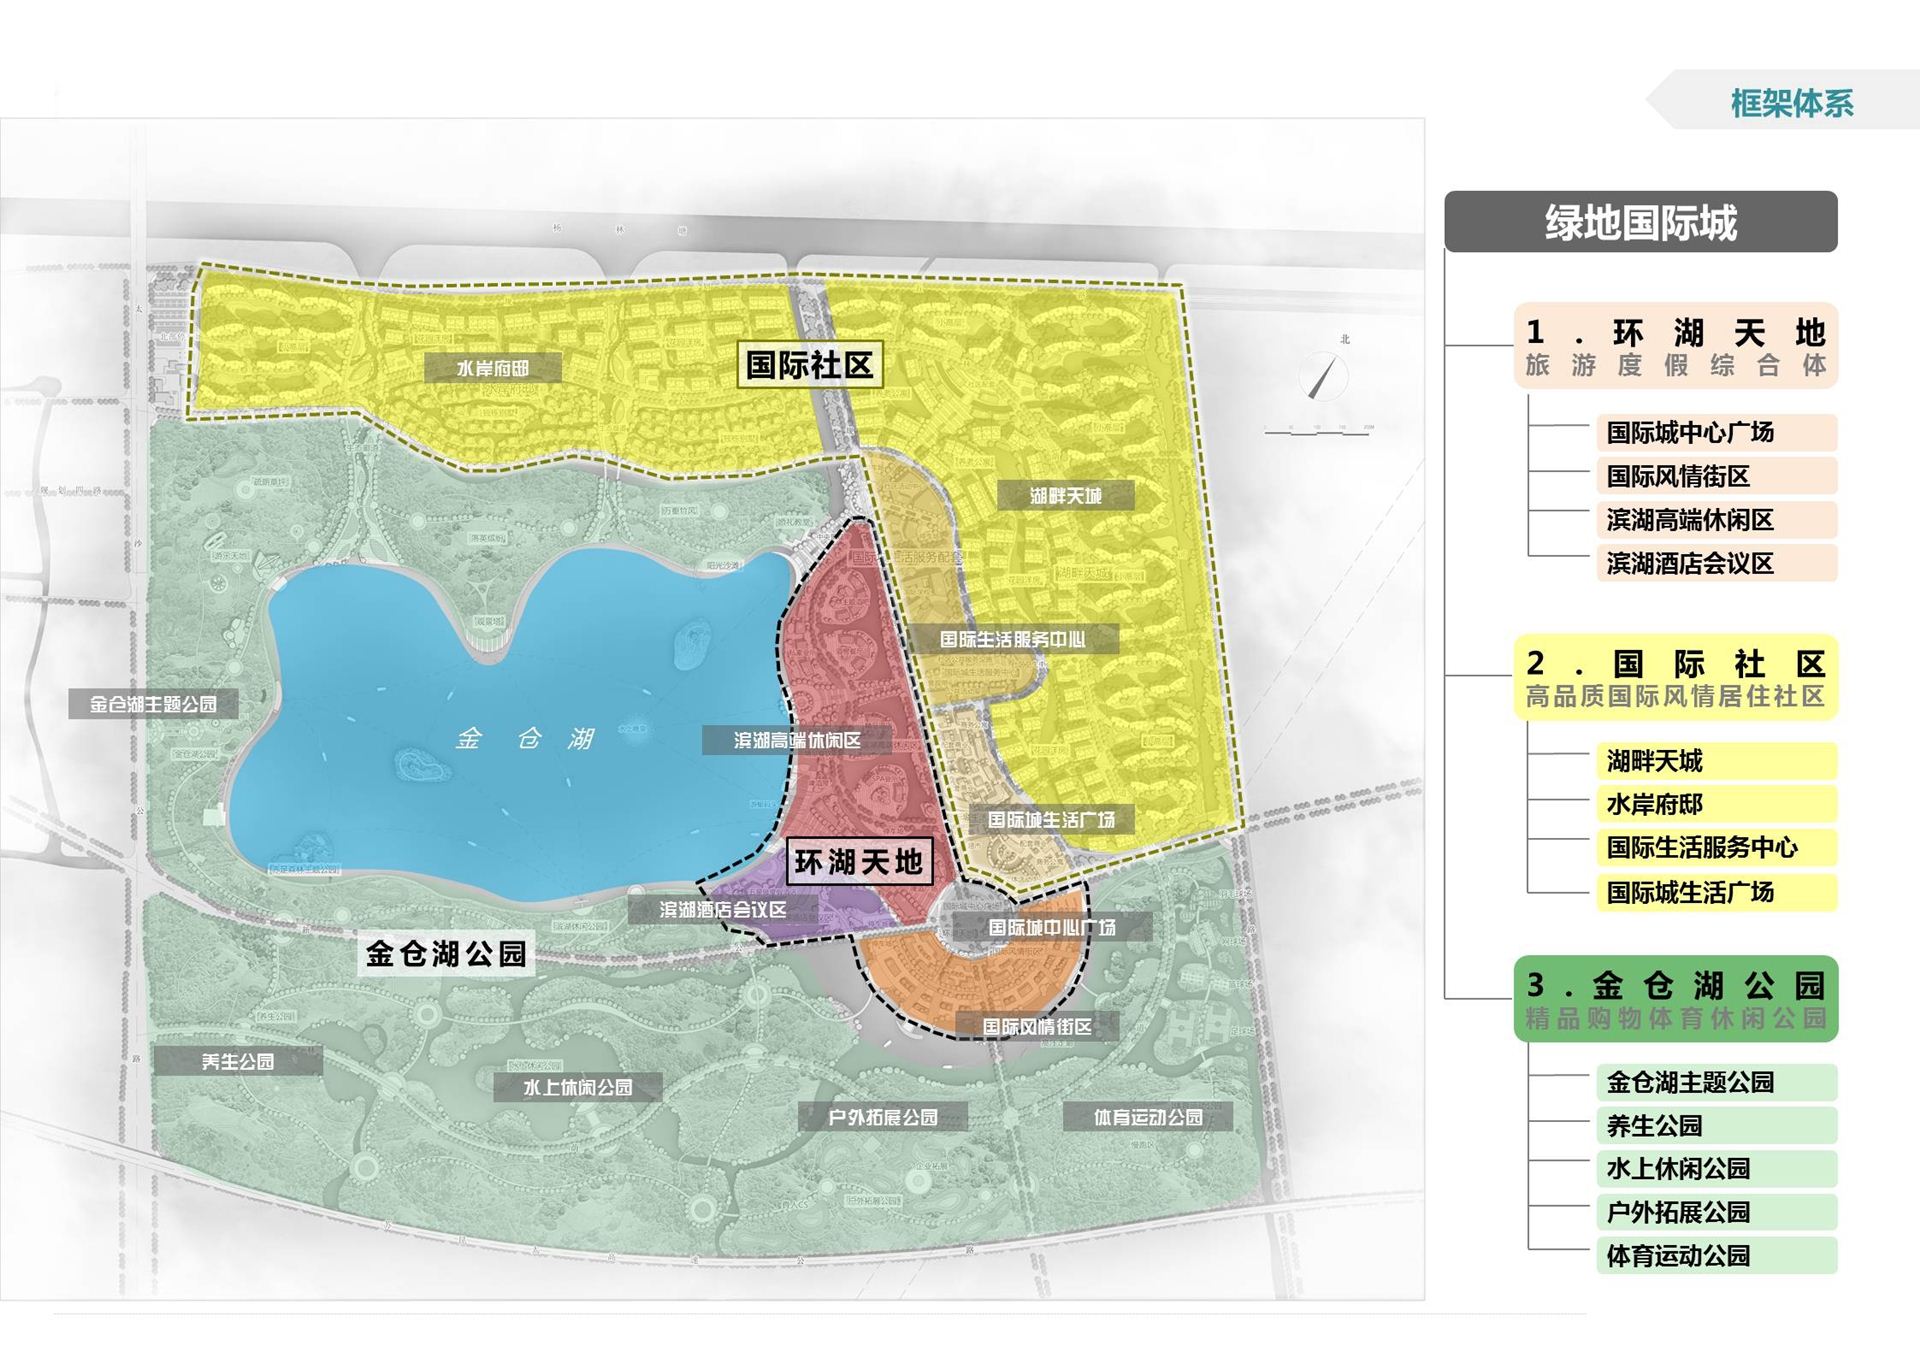The height and width of the screenshot is (1357, 1920).
Task: Click the 国际风情街区 tag on orange zone
Action: (1036, 1027)
